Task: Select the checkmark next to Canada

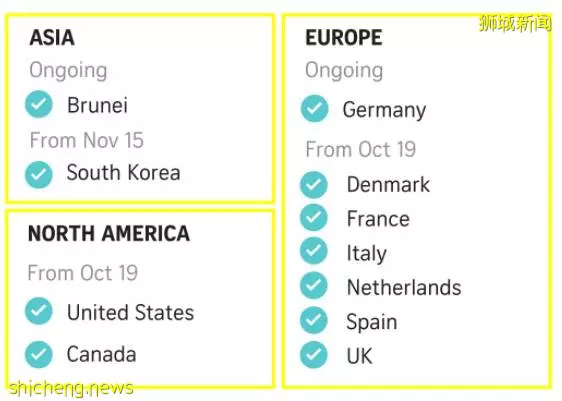Action: pyautogui.click(x=39, y=354)
